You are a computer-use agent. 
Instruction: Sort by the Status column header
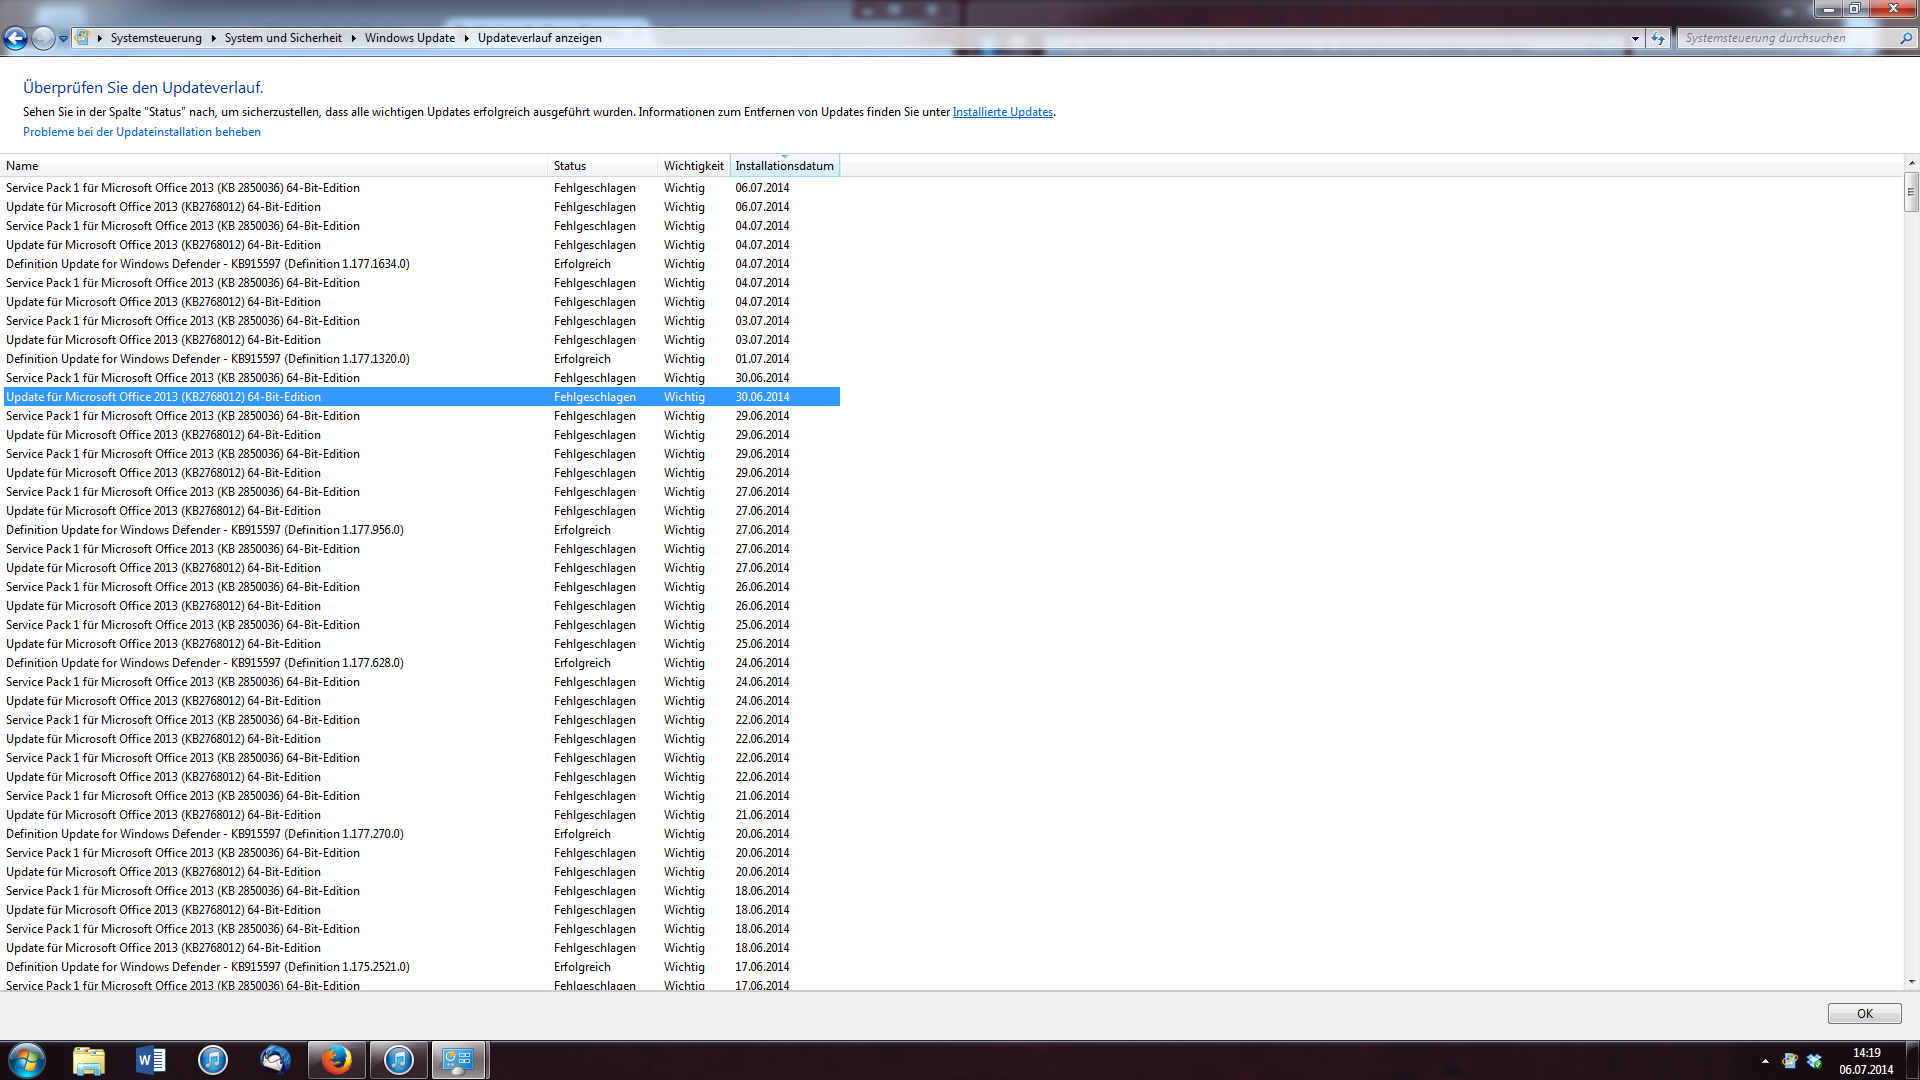coord(570,166)
